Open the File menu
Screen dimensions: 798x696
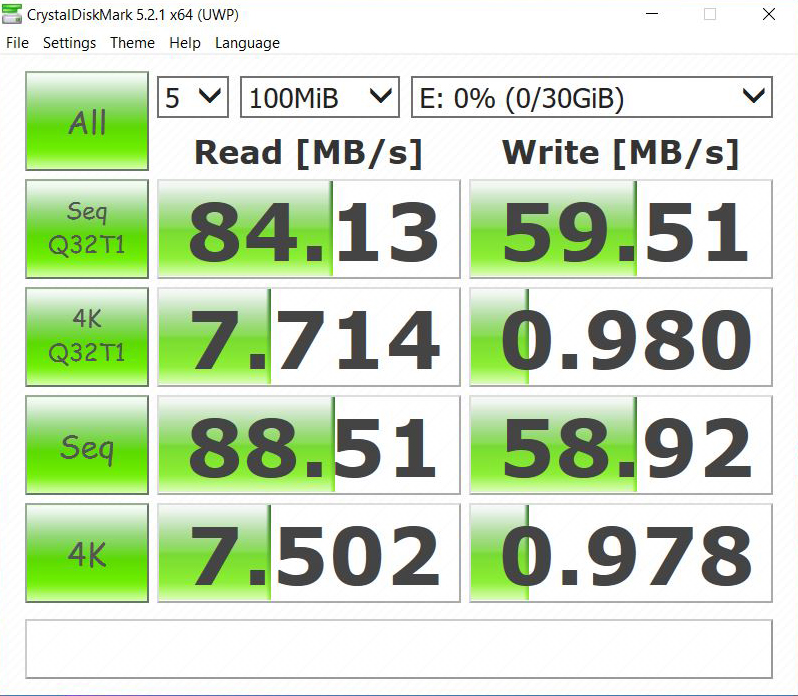click(x=18, y=43)
